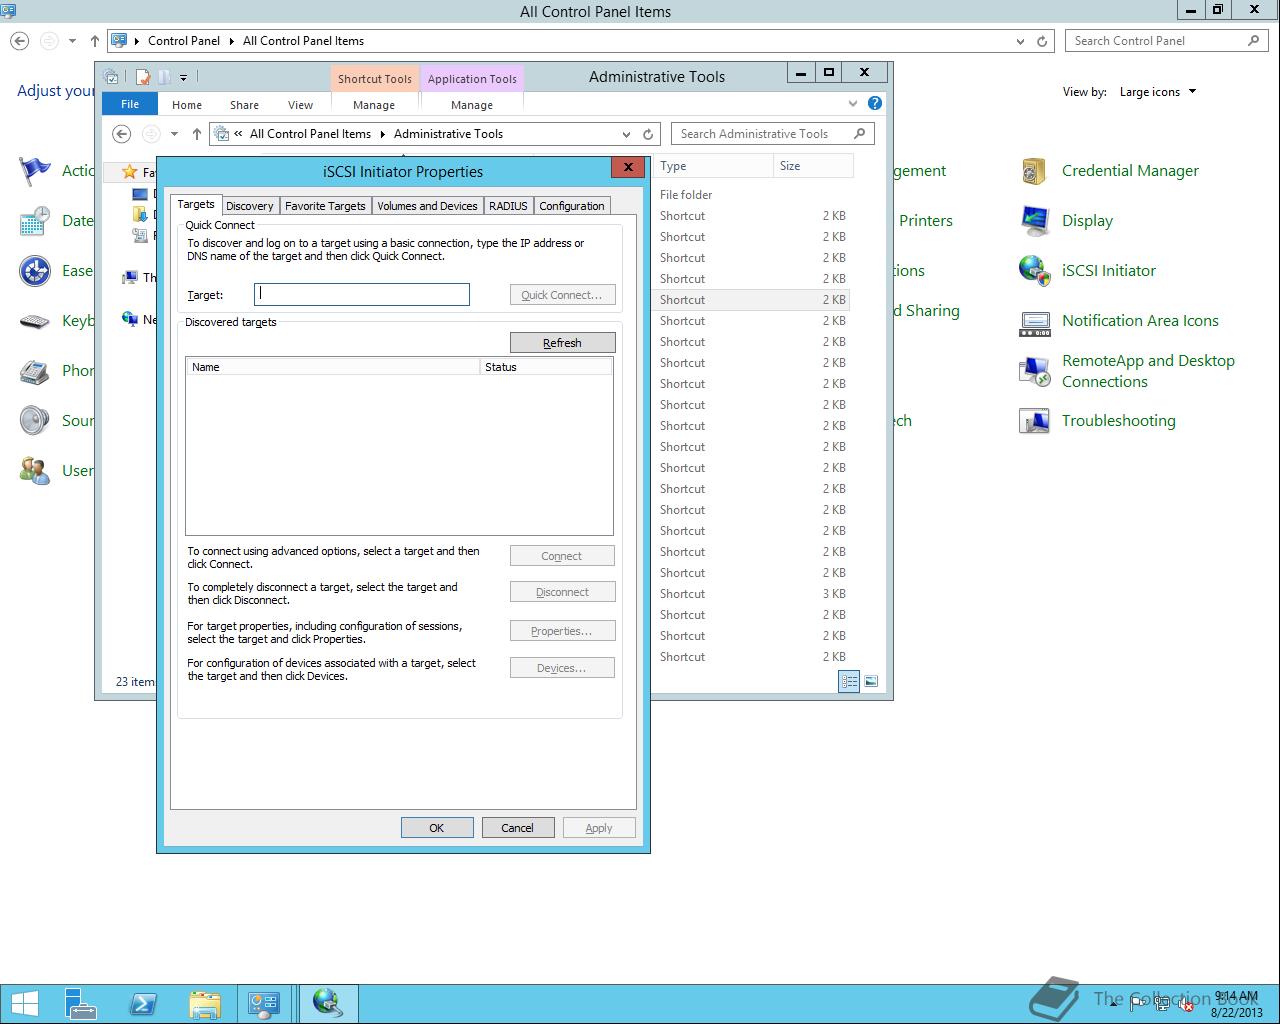Click the Status column in discovered targets
The image size is (1280, 1024).
[x=546, y=367]
